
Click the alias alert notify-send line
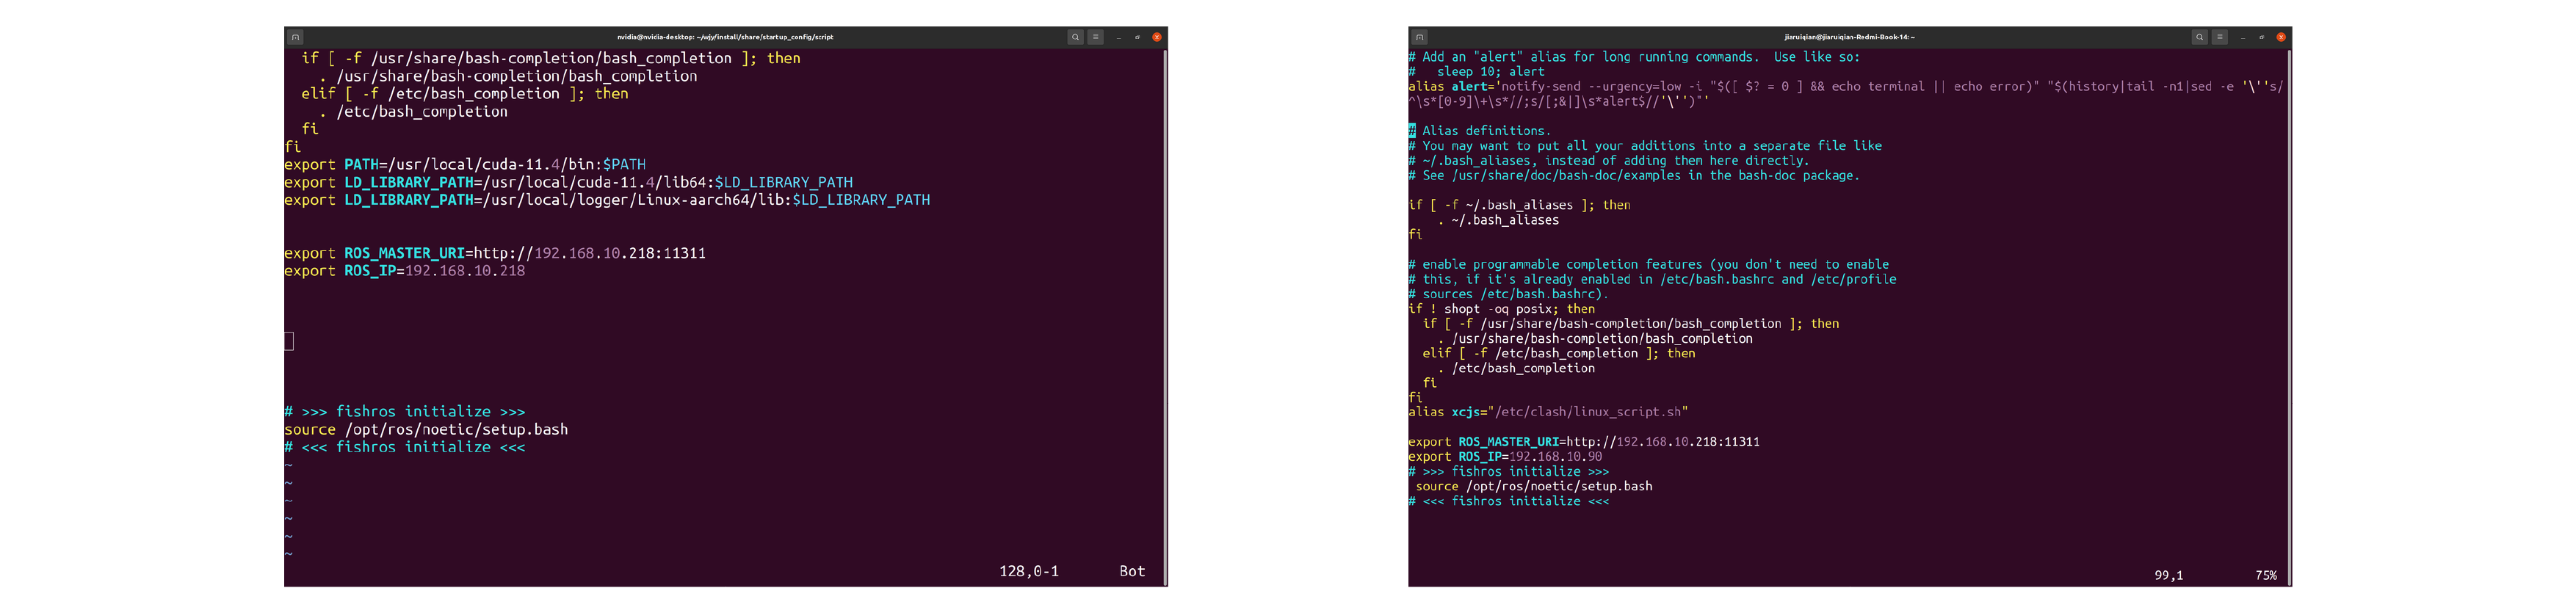(x=1800, y=87)
